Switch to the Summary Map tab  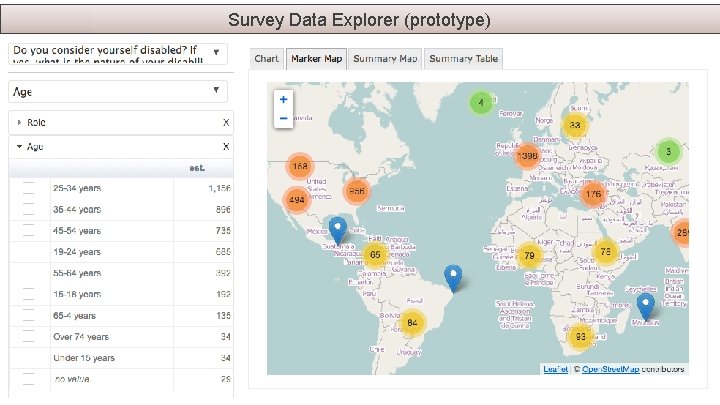pos(385,59)
